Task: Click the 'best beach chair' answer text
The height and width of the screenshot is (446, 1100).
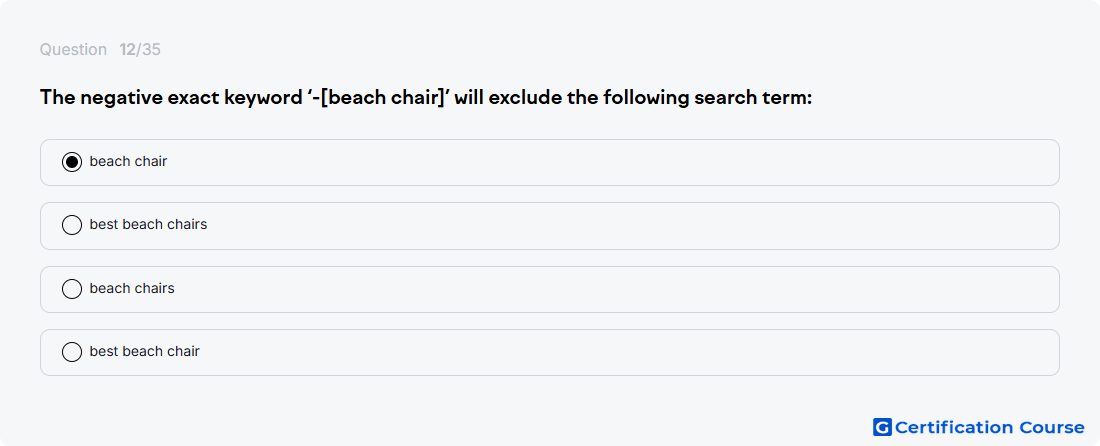Action: point(144,352)
